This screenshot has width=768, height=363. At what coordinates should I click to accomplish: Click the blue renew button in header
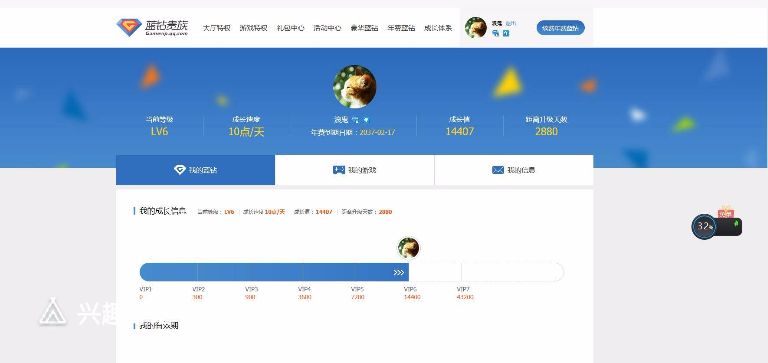[560, 28]
